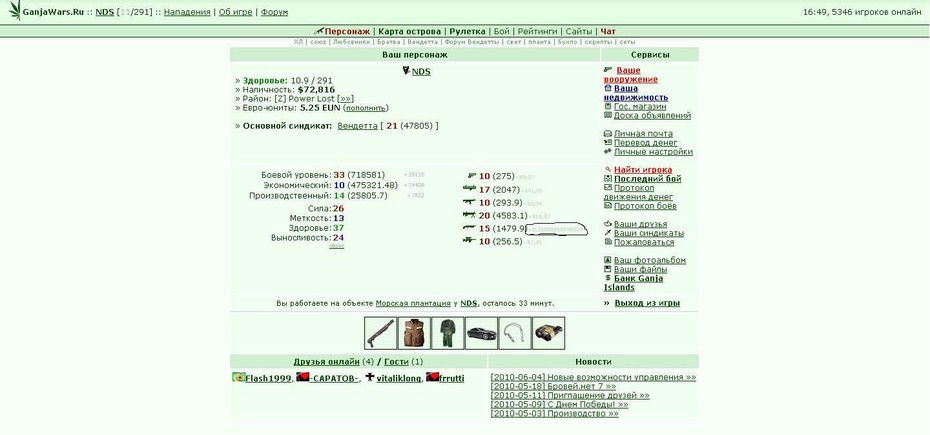Click the black car equipment thumbnail

click(481, 333)
